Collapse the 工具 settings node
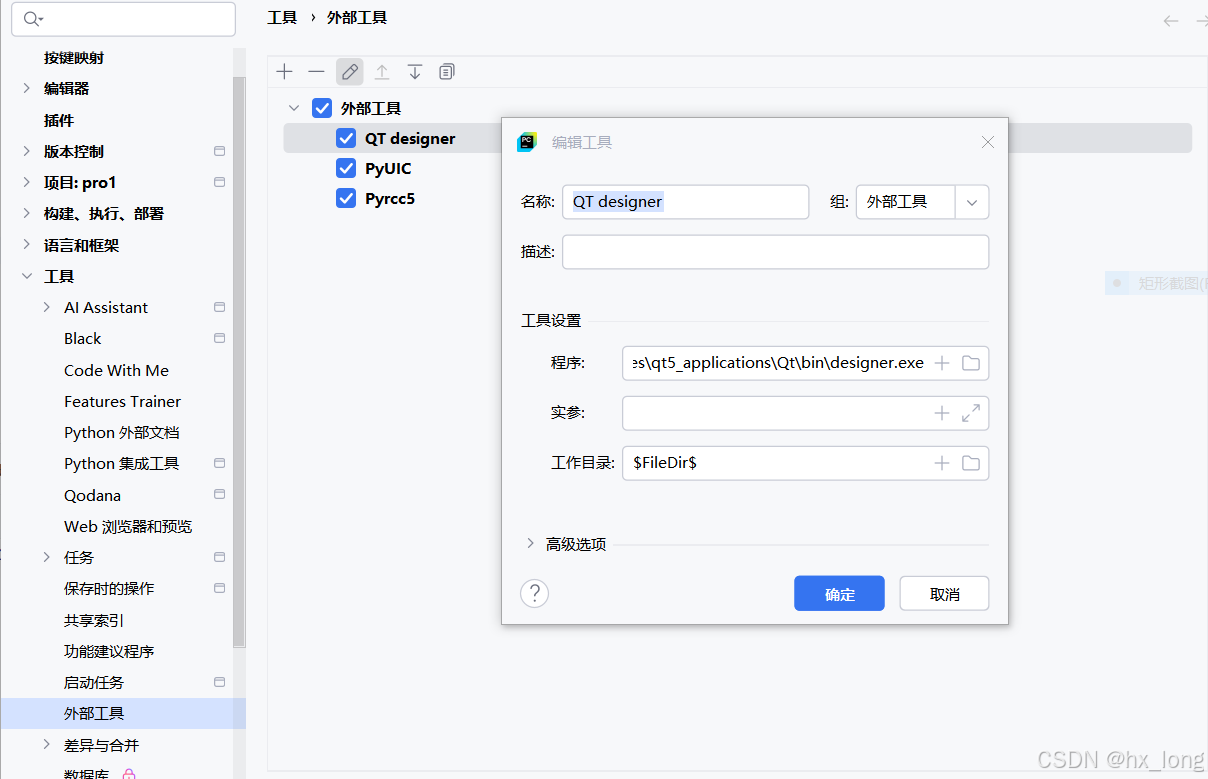 [26, 276]
